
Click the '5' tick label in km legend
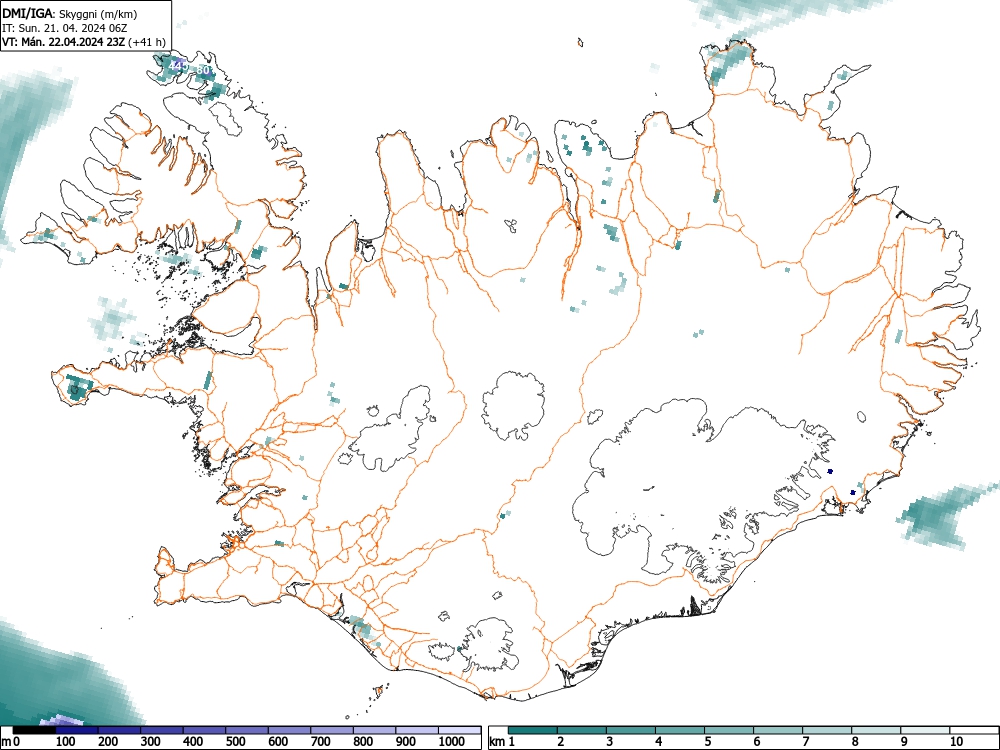point(708,742)
